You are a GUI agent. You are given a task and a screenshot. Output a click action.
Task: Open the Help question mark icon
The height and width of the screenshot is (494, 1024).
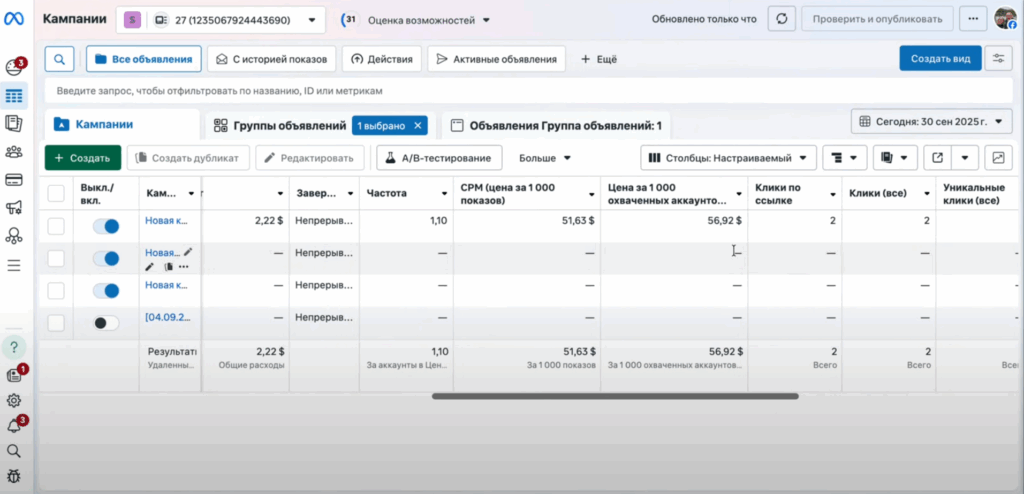click(14, 347)
